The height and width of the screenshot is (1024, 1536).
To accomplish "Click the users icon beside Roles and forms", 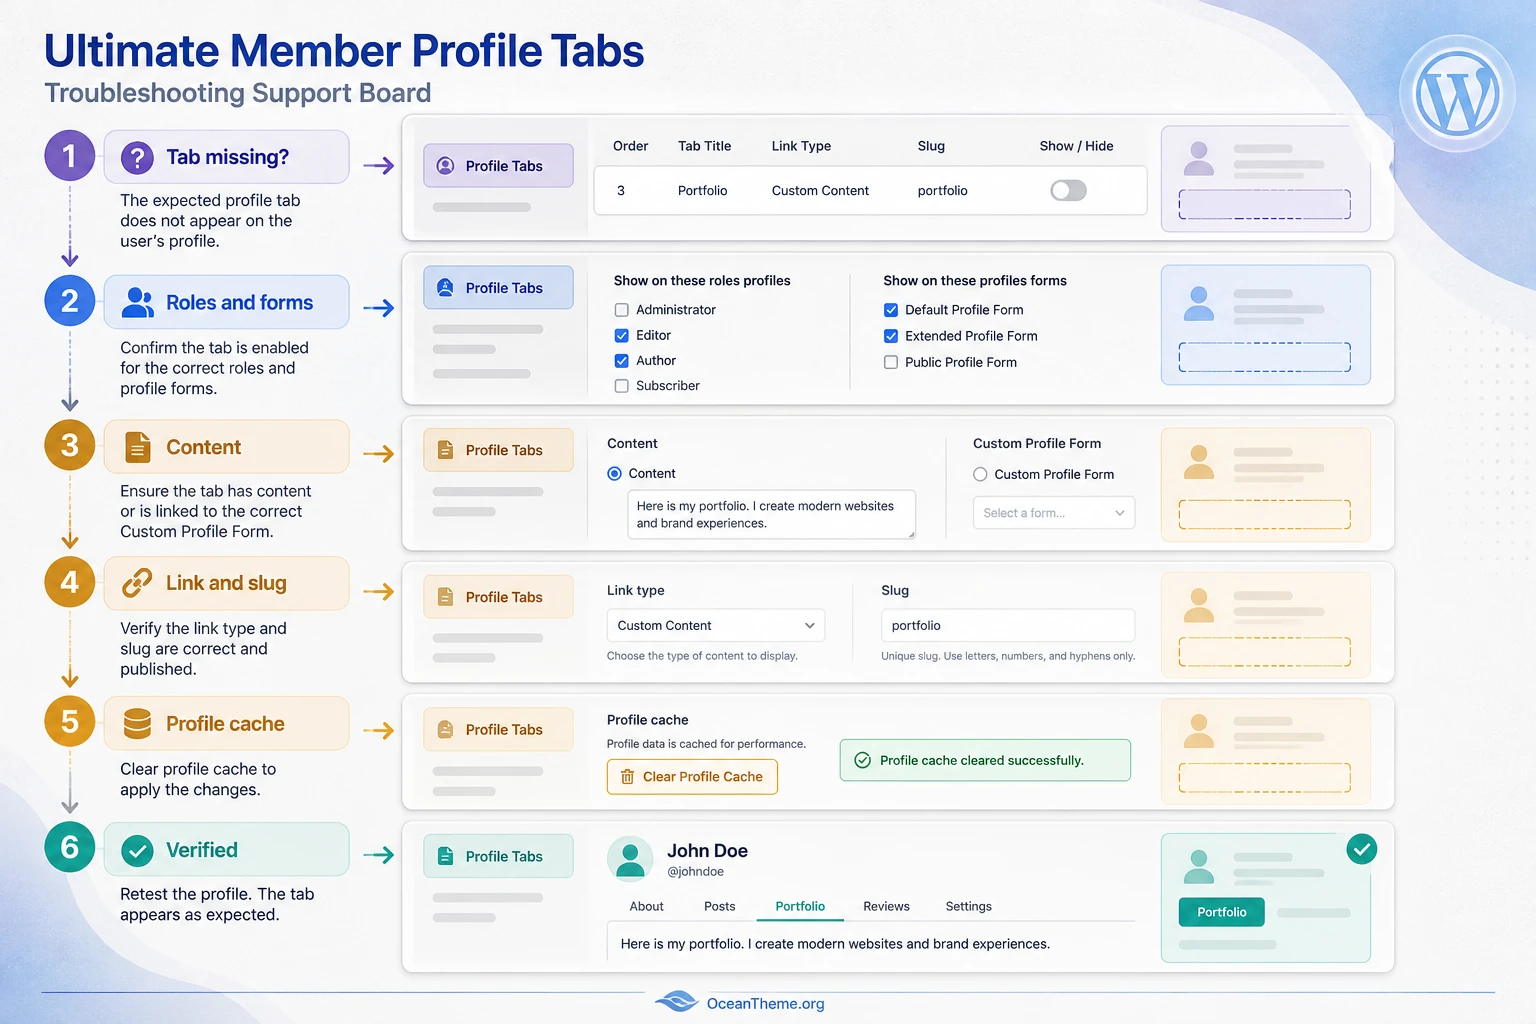I will [137, 303].
